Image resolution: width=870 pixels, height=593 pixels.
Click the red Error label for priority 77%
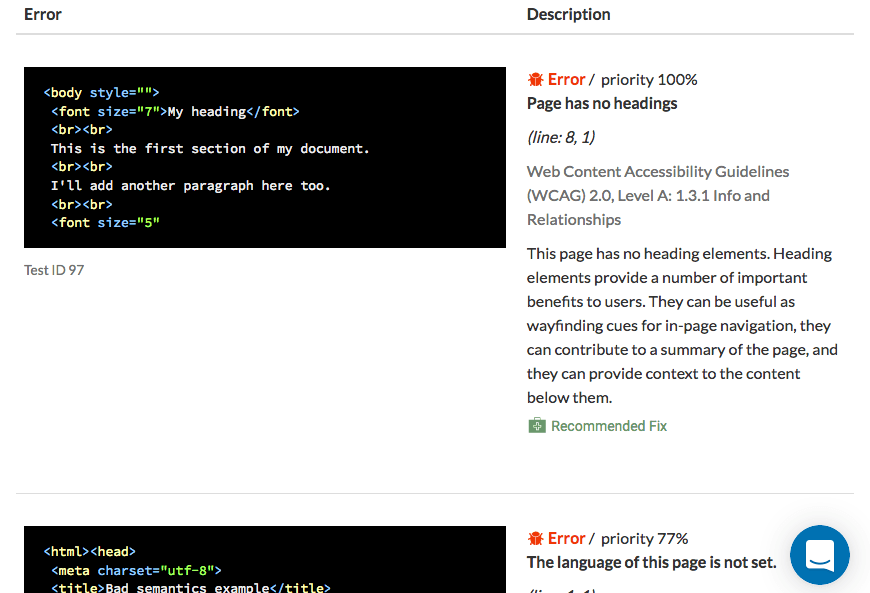pyautogui.click(x=566, y=538)
